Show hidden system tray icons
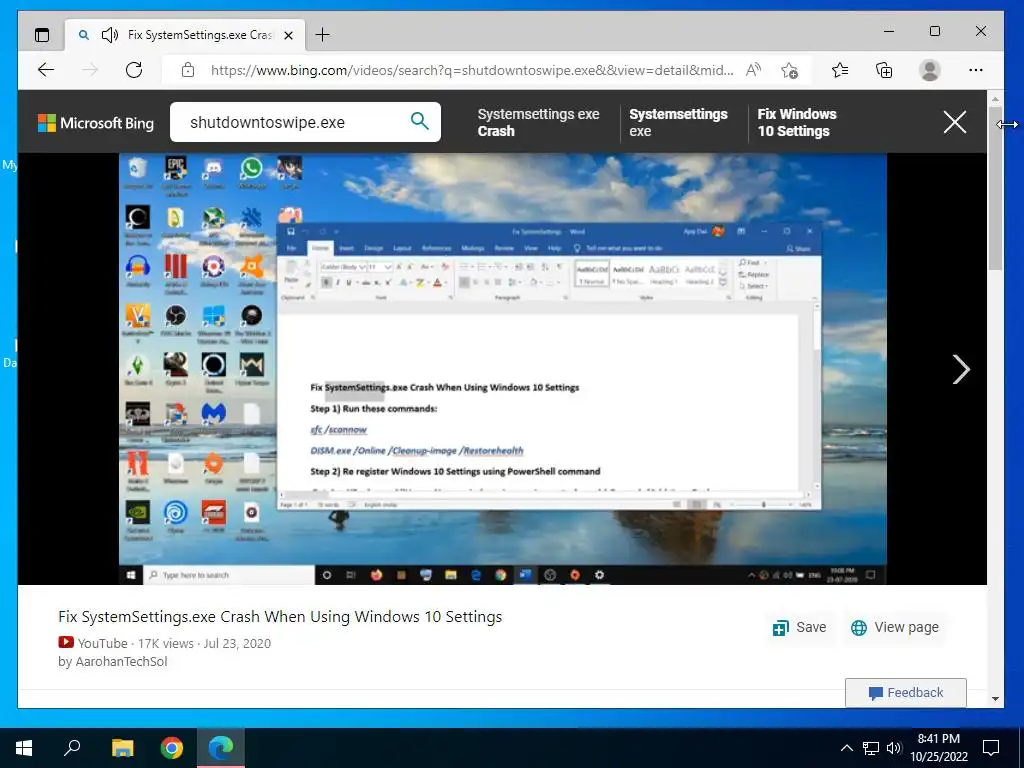This screenshot has width=1024, height=768. click(846, 748)
